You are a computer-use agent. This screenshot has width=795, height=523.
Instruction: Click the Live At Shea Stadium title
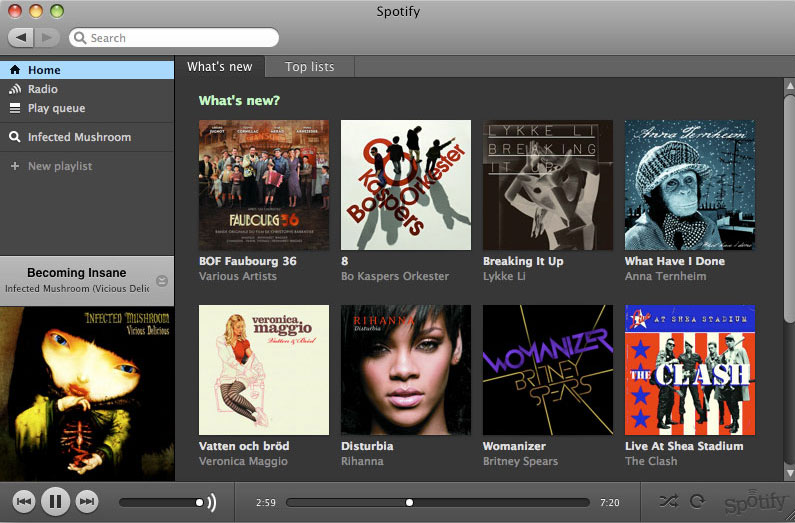coord(684,446)
